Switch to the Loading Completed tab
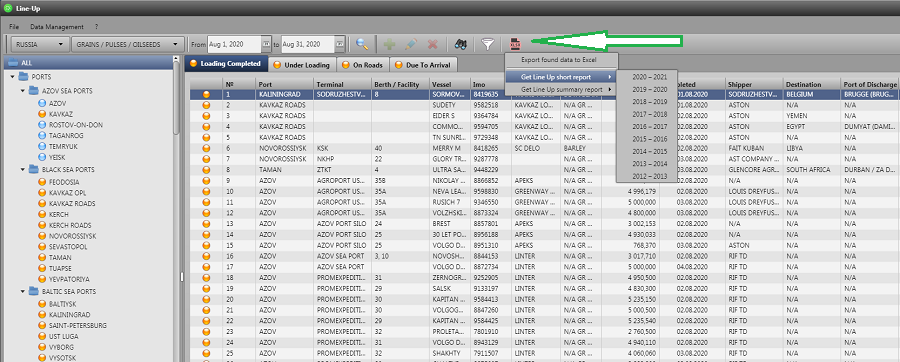The image size is (900, 362). coord(227,64)
